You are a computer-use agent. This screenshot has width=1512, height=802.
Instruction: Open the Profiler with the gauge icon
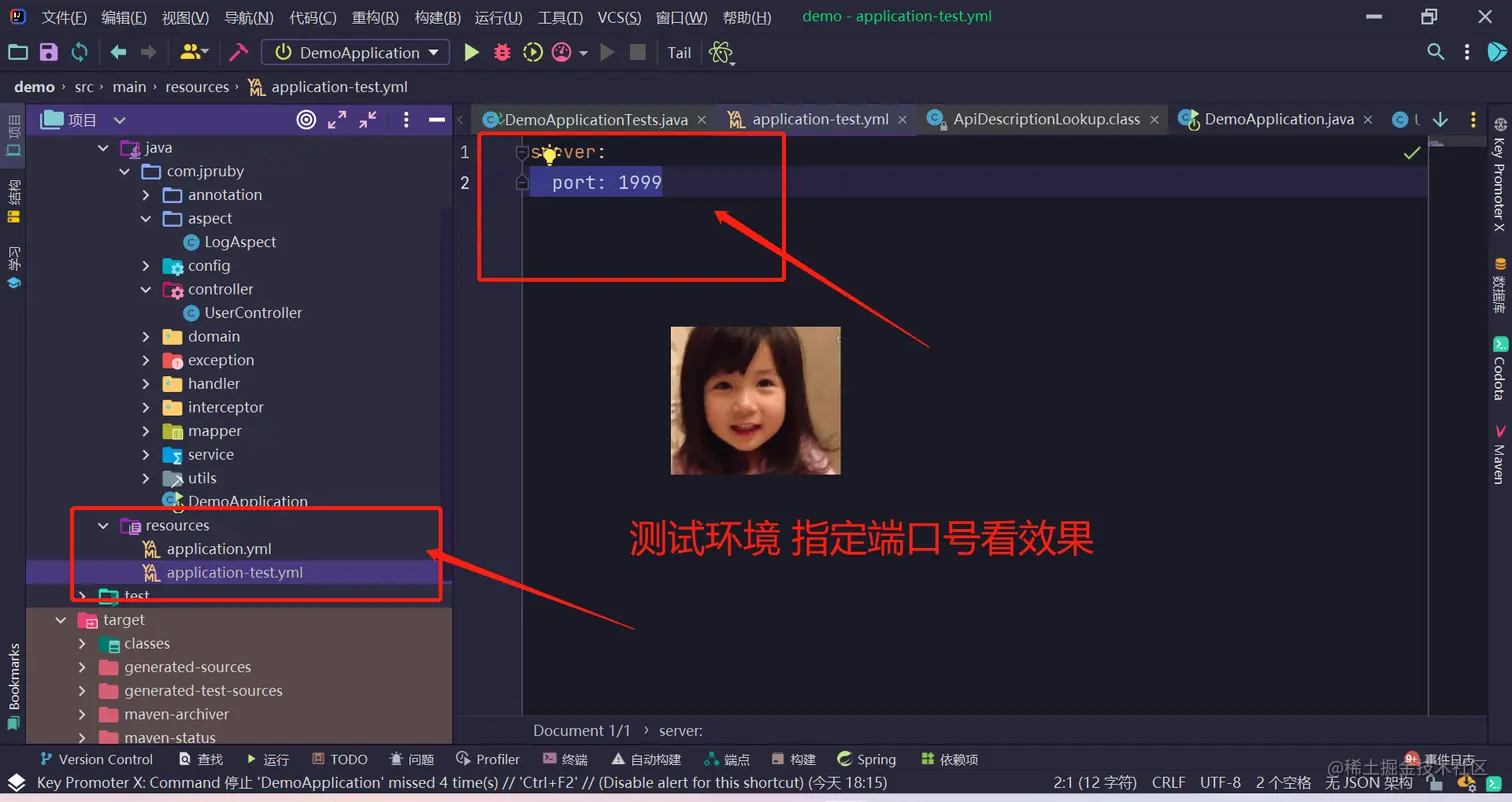click(562, 52)
